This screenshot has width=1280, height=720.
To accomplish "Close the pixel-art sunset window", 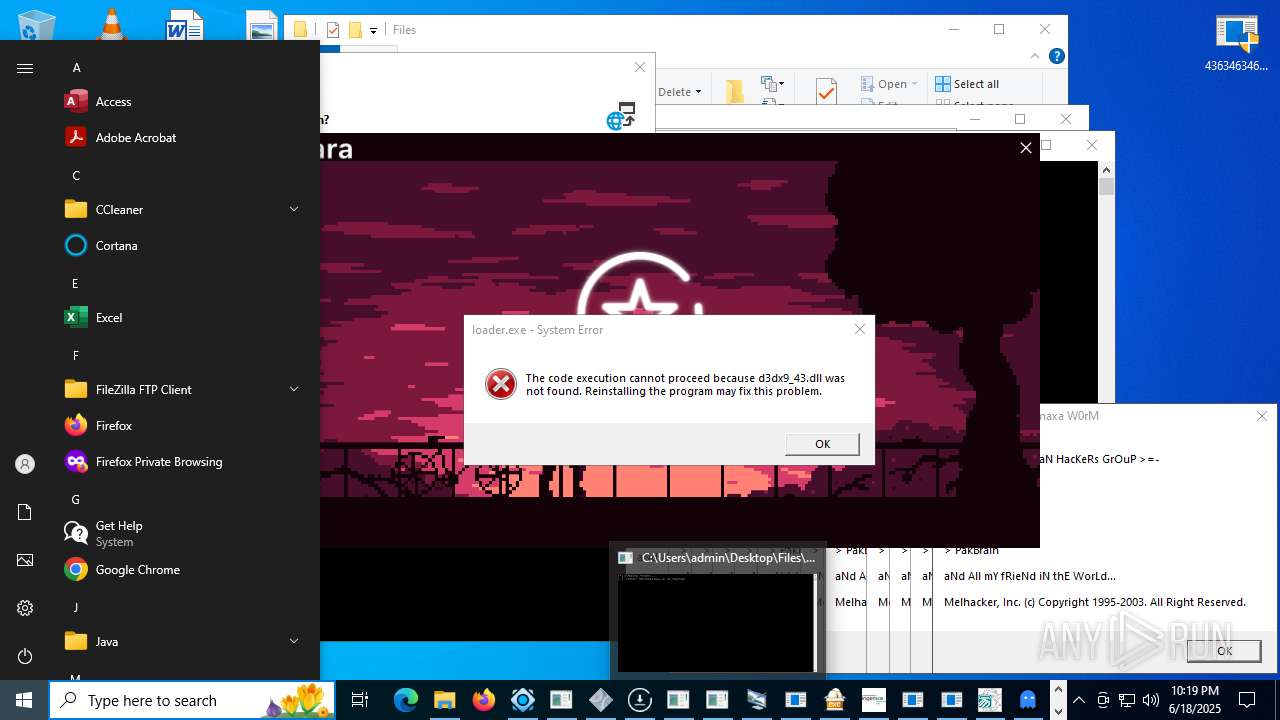I will point(1025,148).
